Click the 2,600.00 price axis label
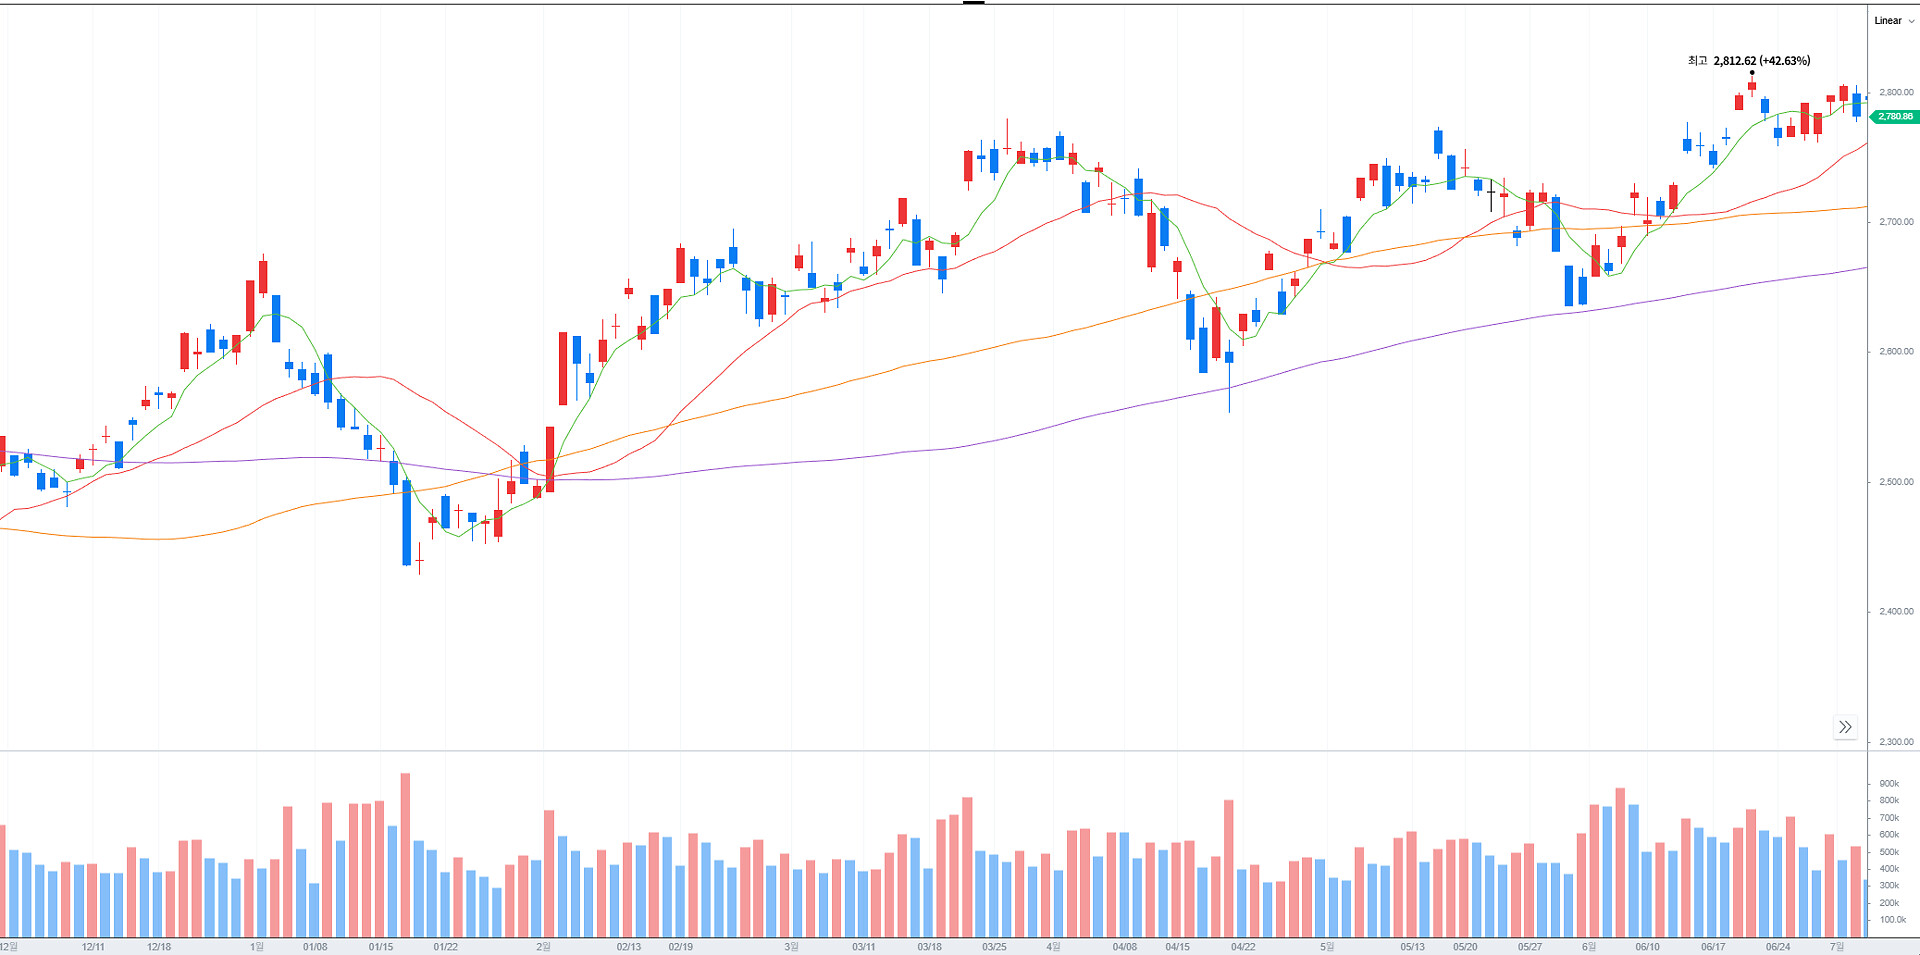Screen dimensions: 1920x955 [1896, 352]
